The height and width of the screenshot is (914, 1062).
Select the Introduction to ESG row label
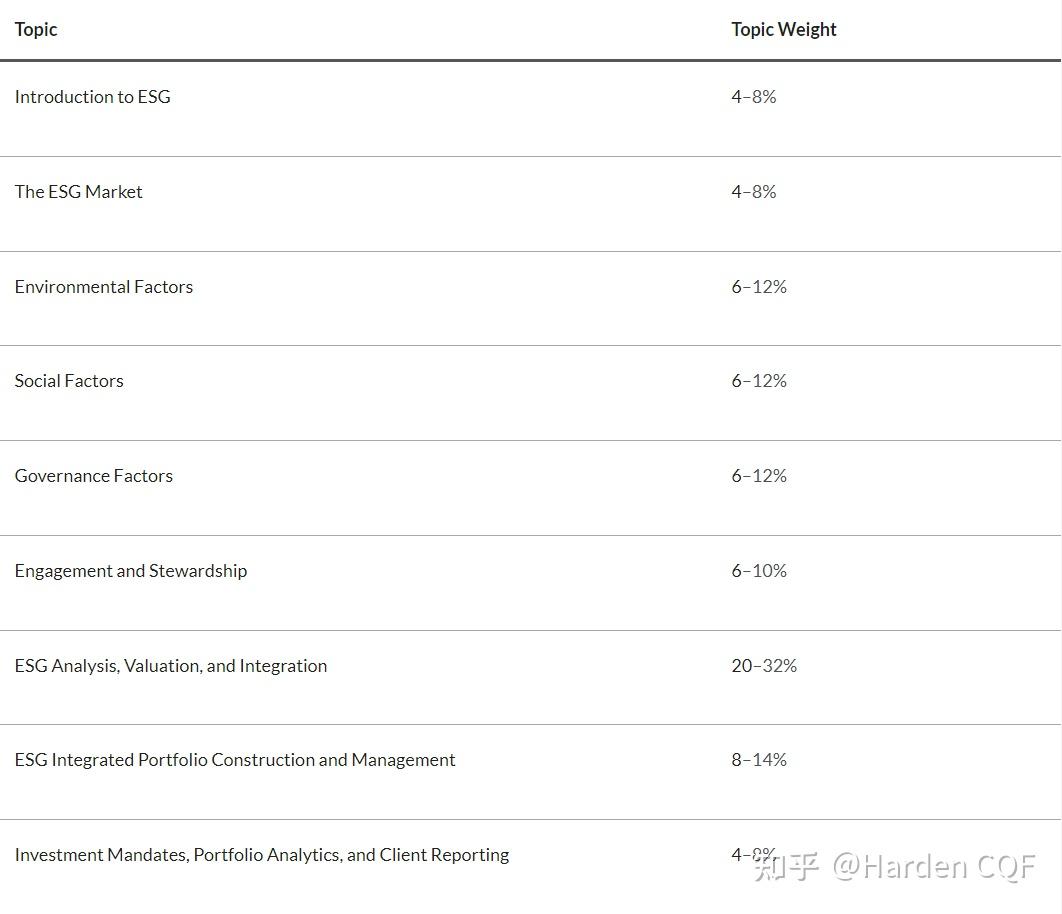coord(92,97)
